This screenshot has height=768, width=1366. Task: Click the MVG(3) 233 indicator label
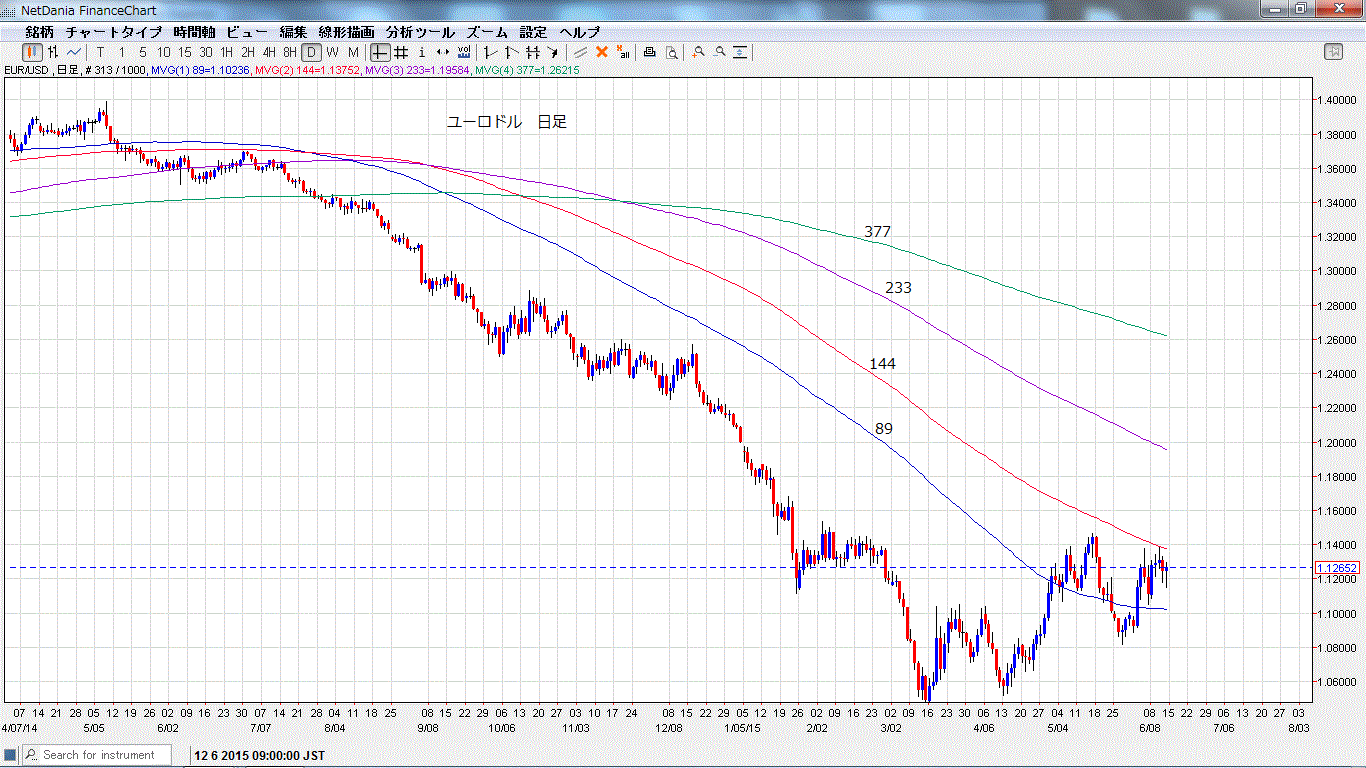417,71
